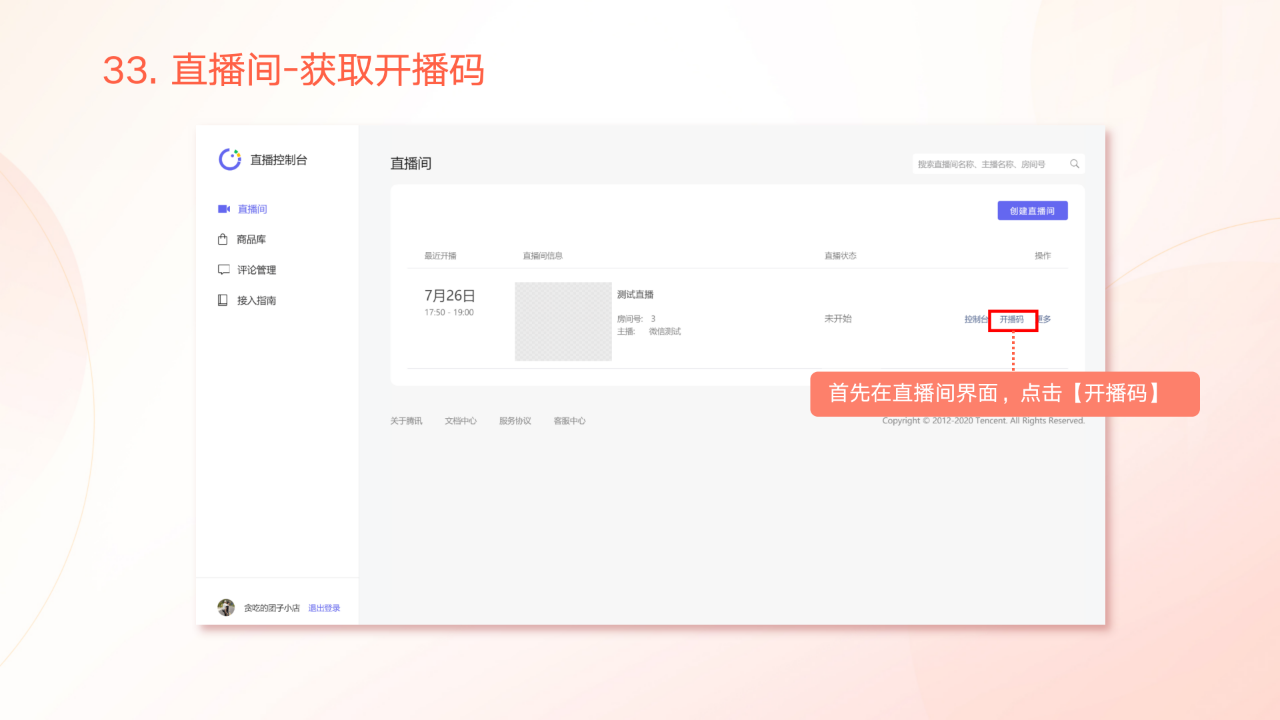Click the Copyright 2012-2020 Tencent text
The width and height of the screenshot is (1280, 720).
(983, 421)
